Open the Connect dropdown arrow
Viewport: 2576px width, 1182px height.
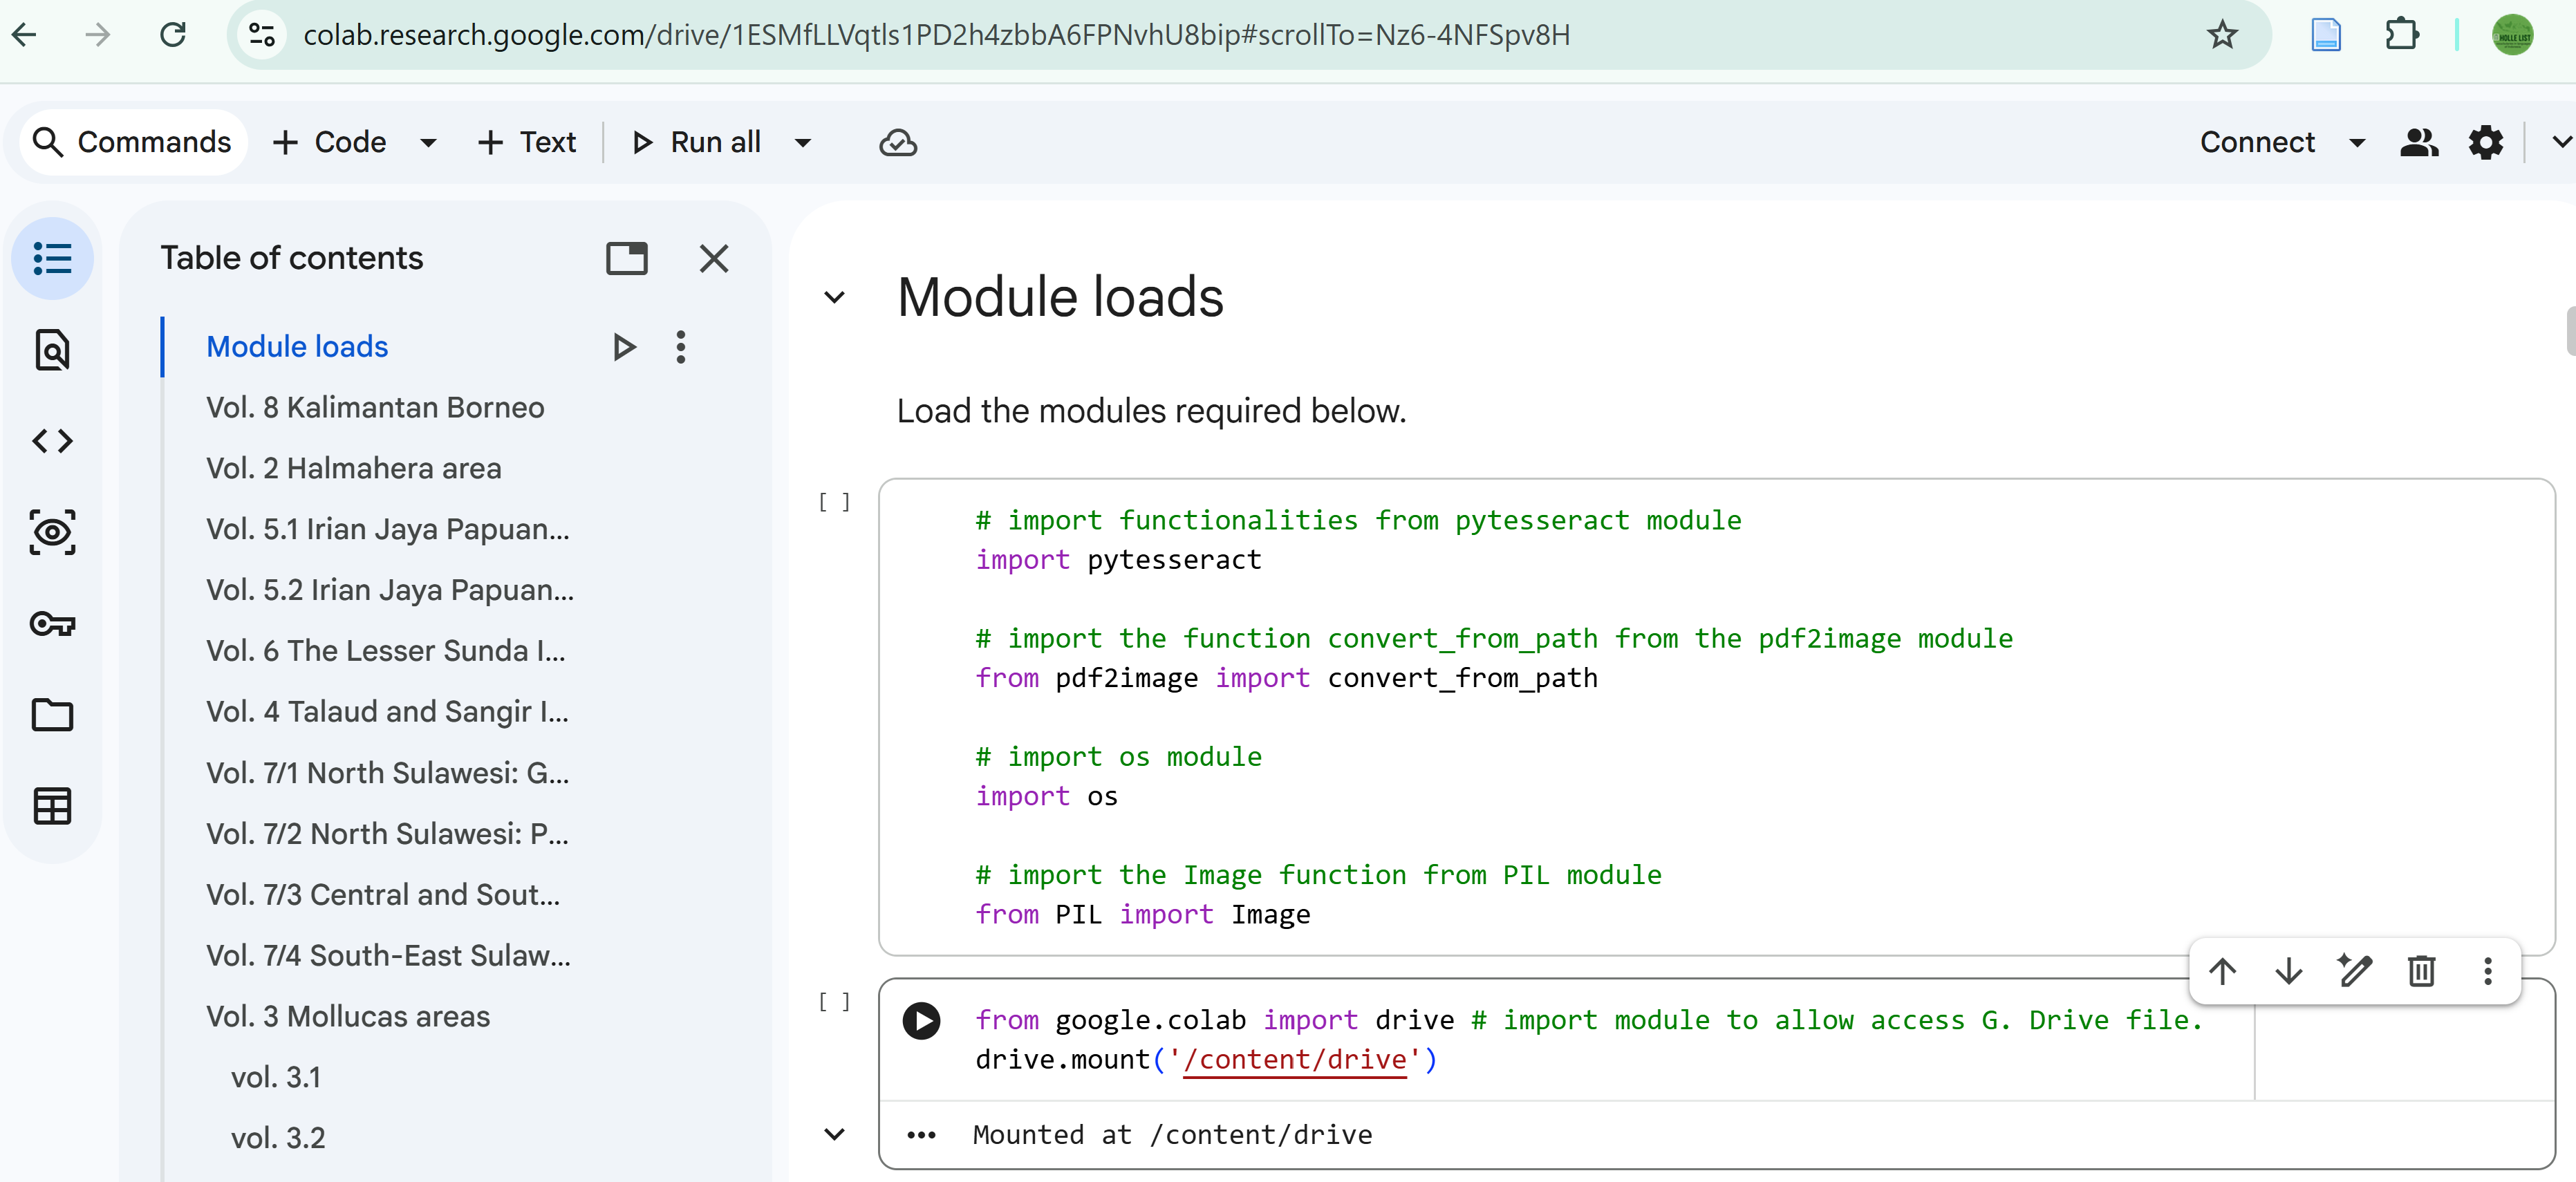click(x=2357, y=143)
